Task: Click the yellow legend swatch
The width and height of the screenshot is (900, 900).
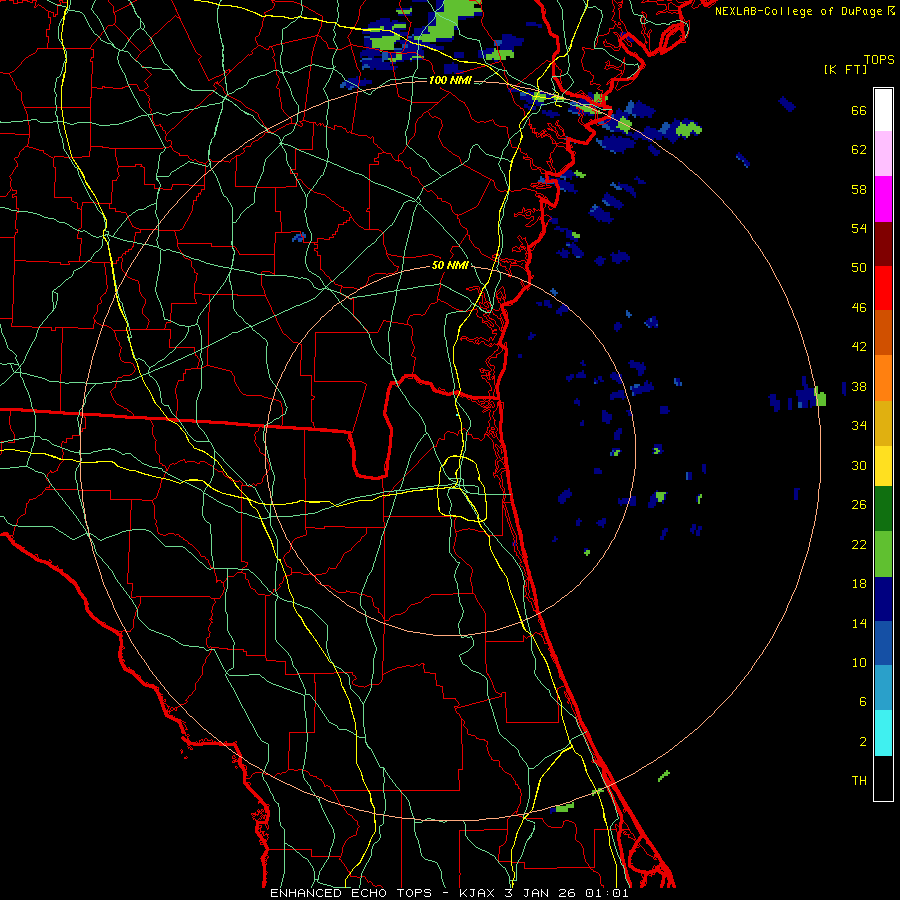Action: click(883, 466)
